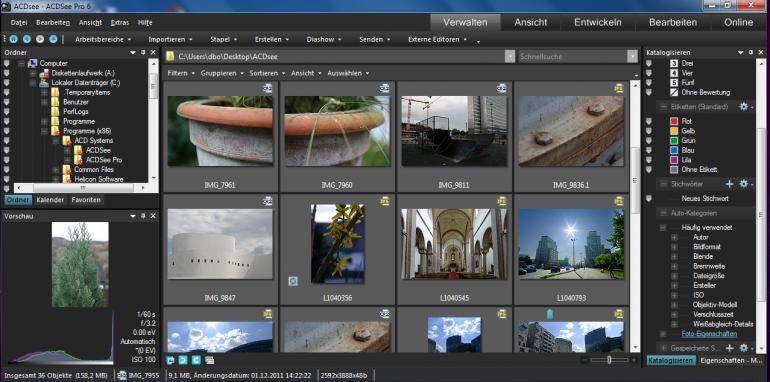The height and width of the screenshot is (382, 770).
Task: Click the grey compare images icon below thumbnails
Action: tap(210, 360)
